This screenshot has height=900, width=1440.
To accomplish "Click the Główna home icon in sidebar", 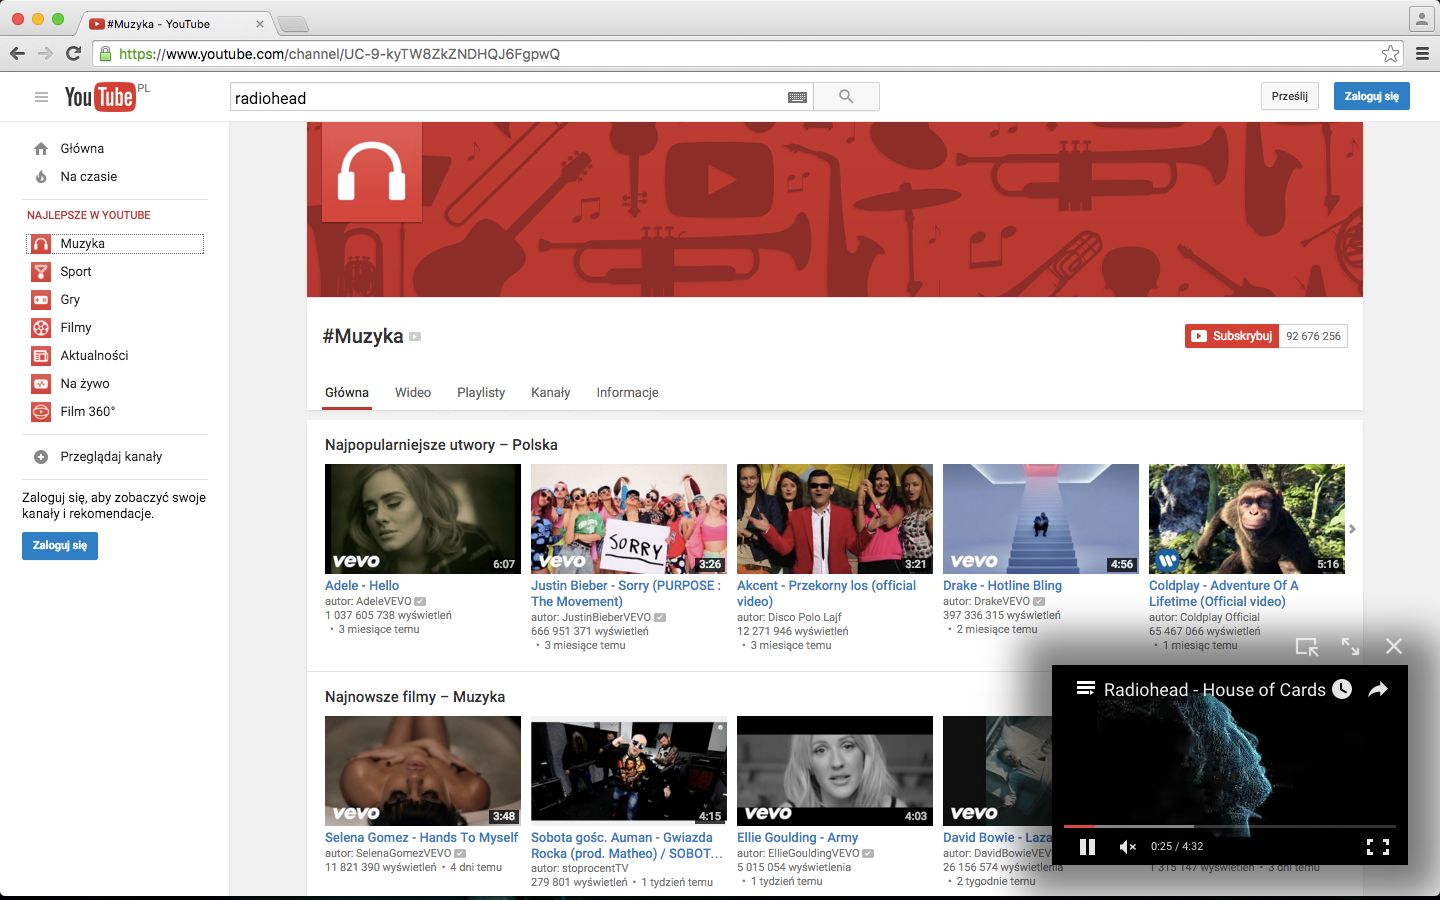I will coord(41,149).
